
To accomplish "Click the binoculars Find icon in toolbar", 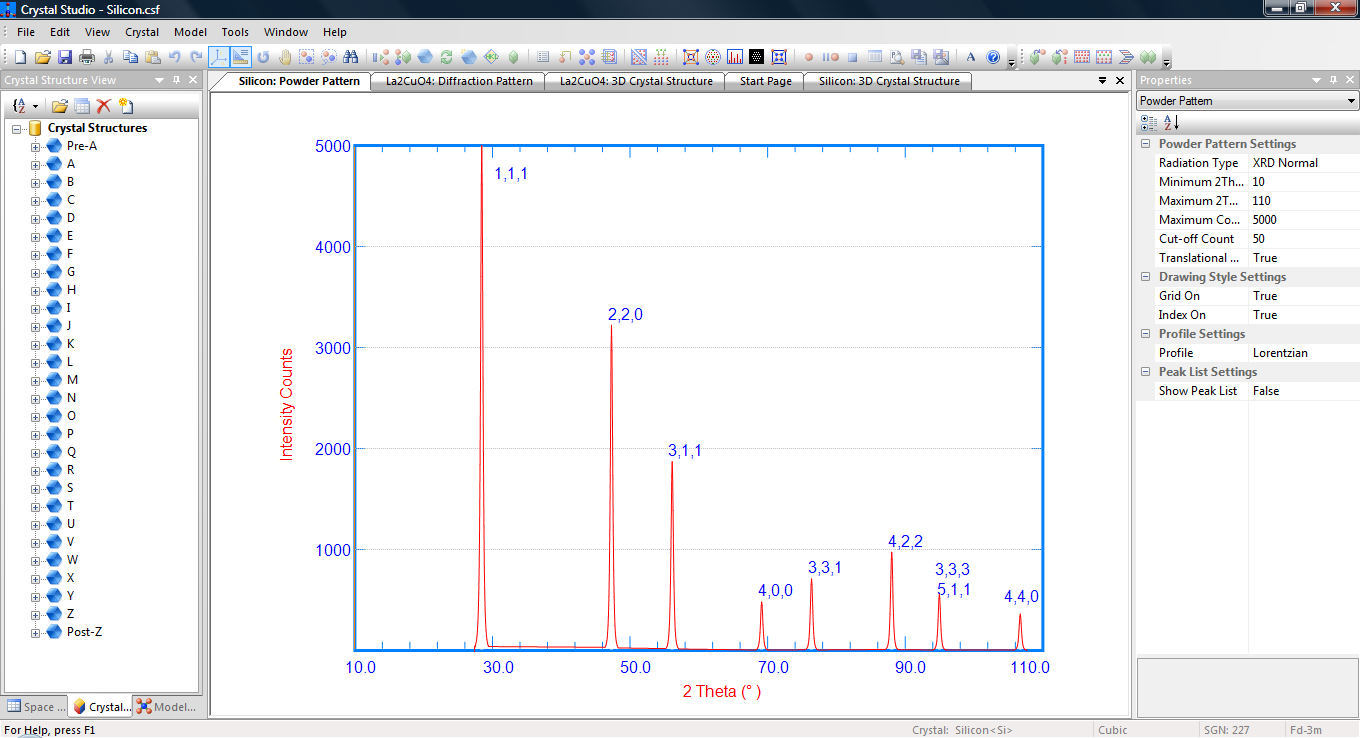I will (x=351, y=57).
